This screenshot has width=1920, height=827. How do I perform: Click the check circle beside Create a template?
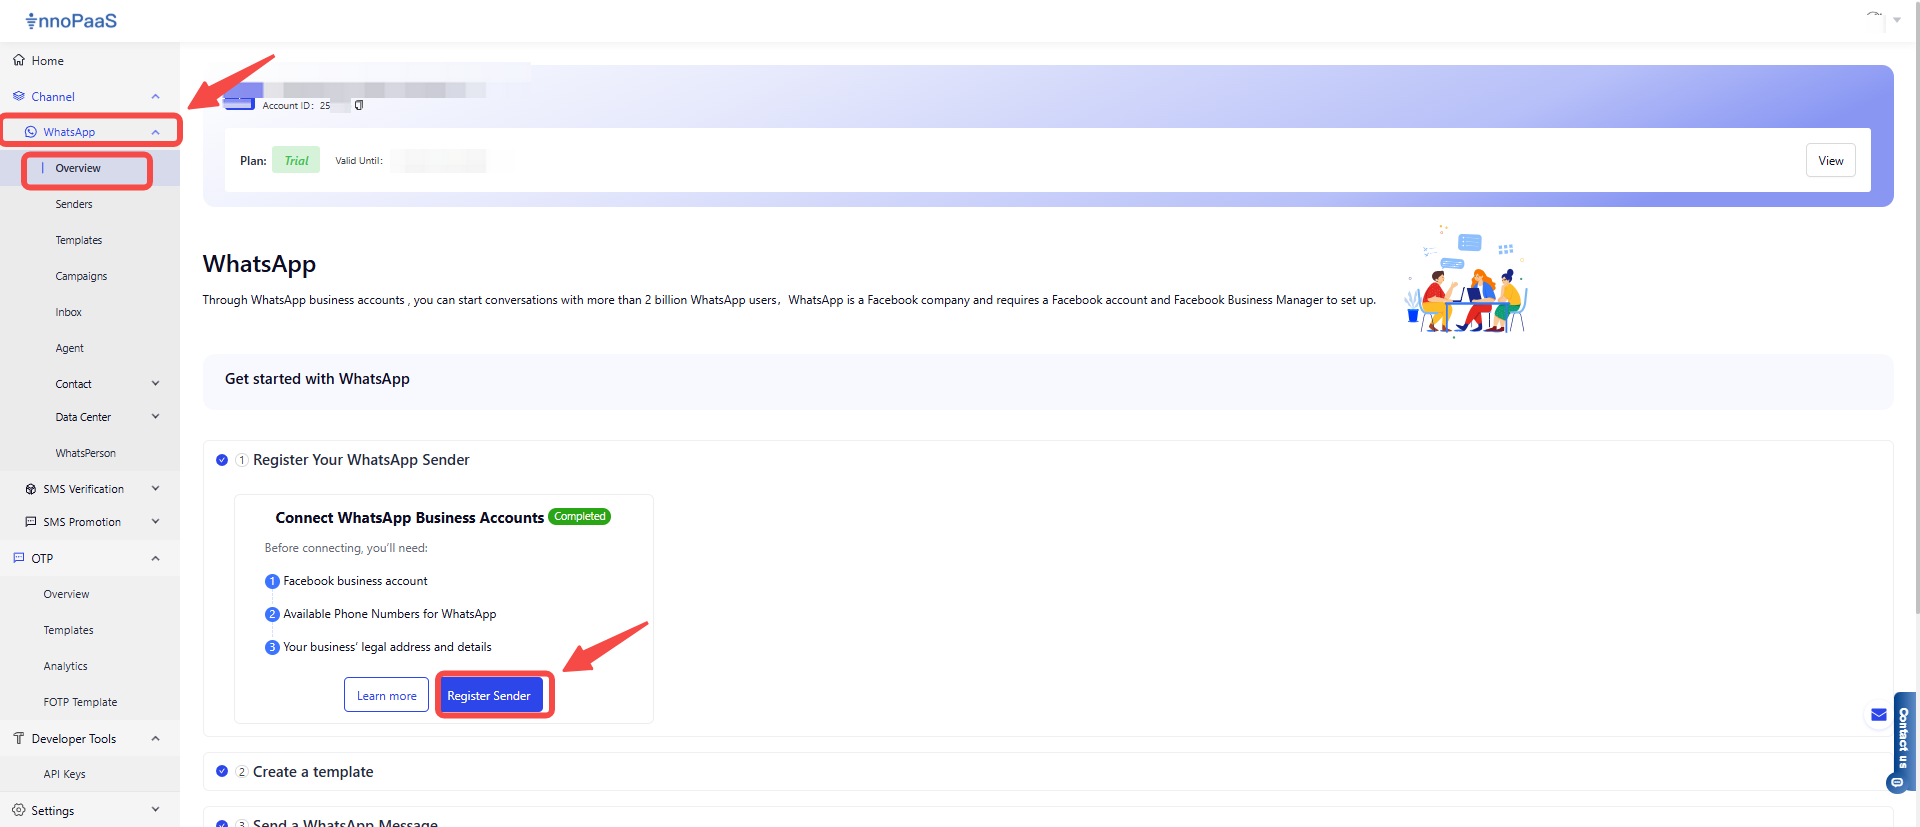(x=222, y=771)
